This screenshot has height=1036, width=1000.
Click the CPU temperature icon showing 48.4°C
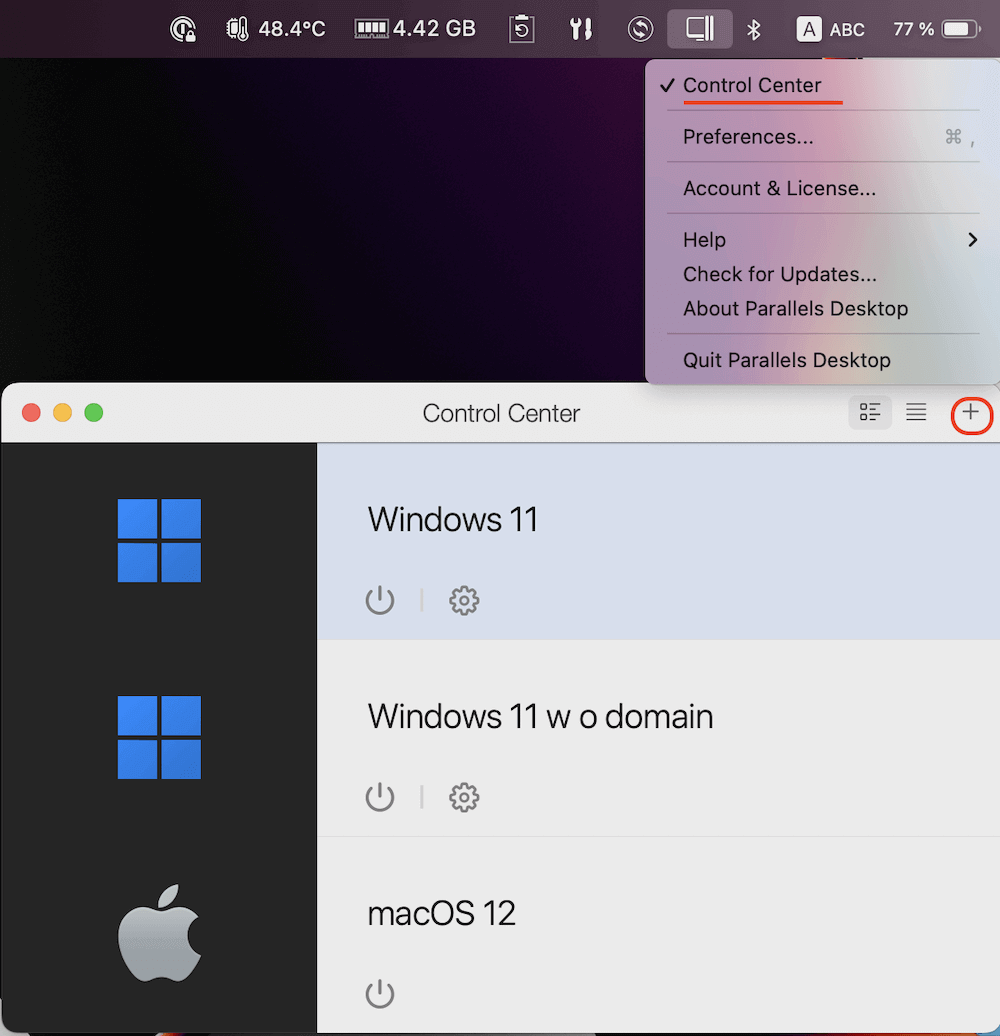coord(237,29)
